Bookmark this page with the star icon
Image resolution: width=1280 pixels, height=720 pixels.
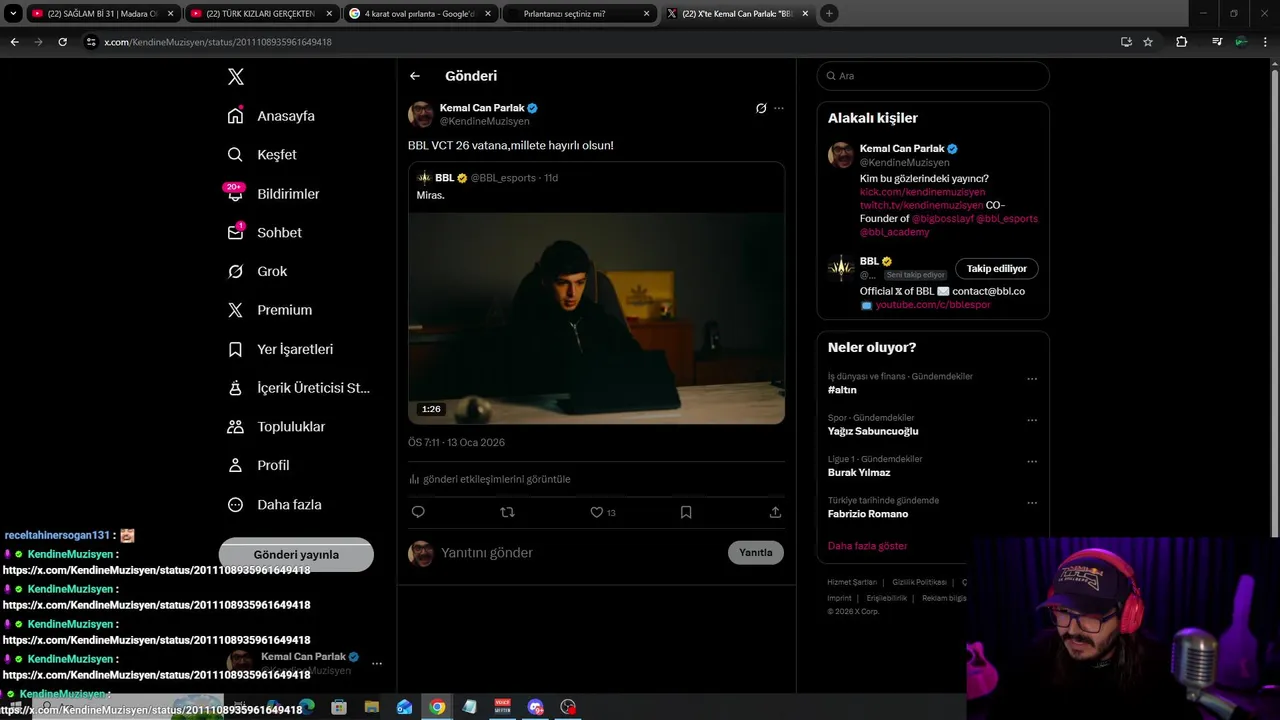click(x=1148, y=42)
